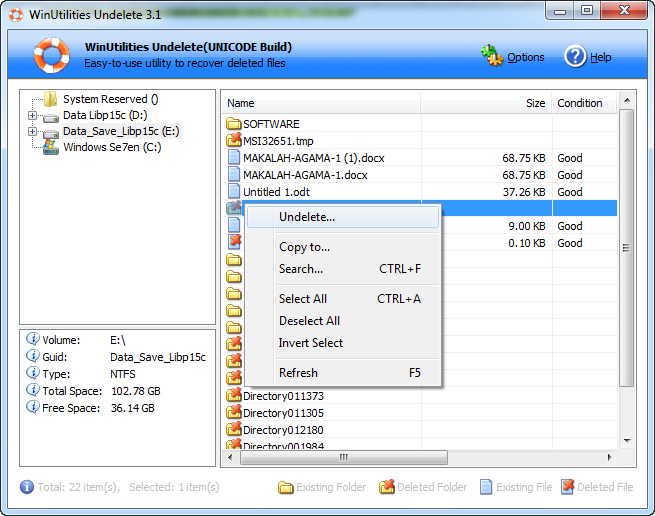
Task: Choose Select All in the context menu
Action: click(343, 299)
